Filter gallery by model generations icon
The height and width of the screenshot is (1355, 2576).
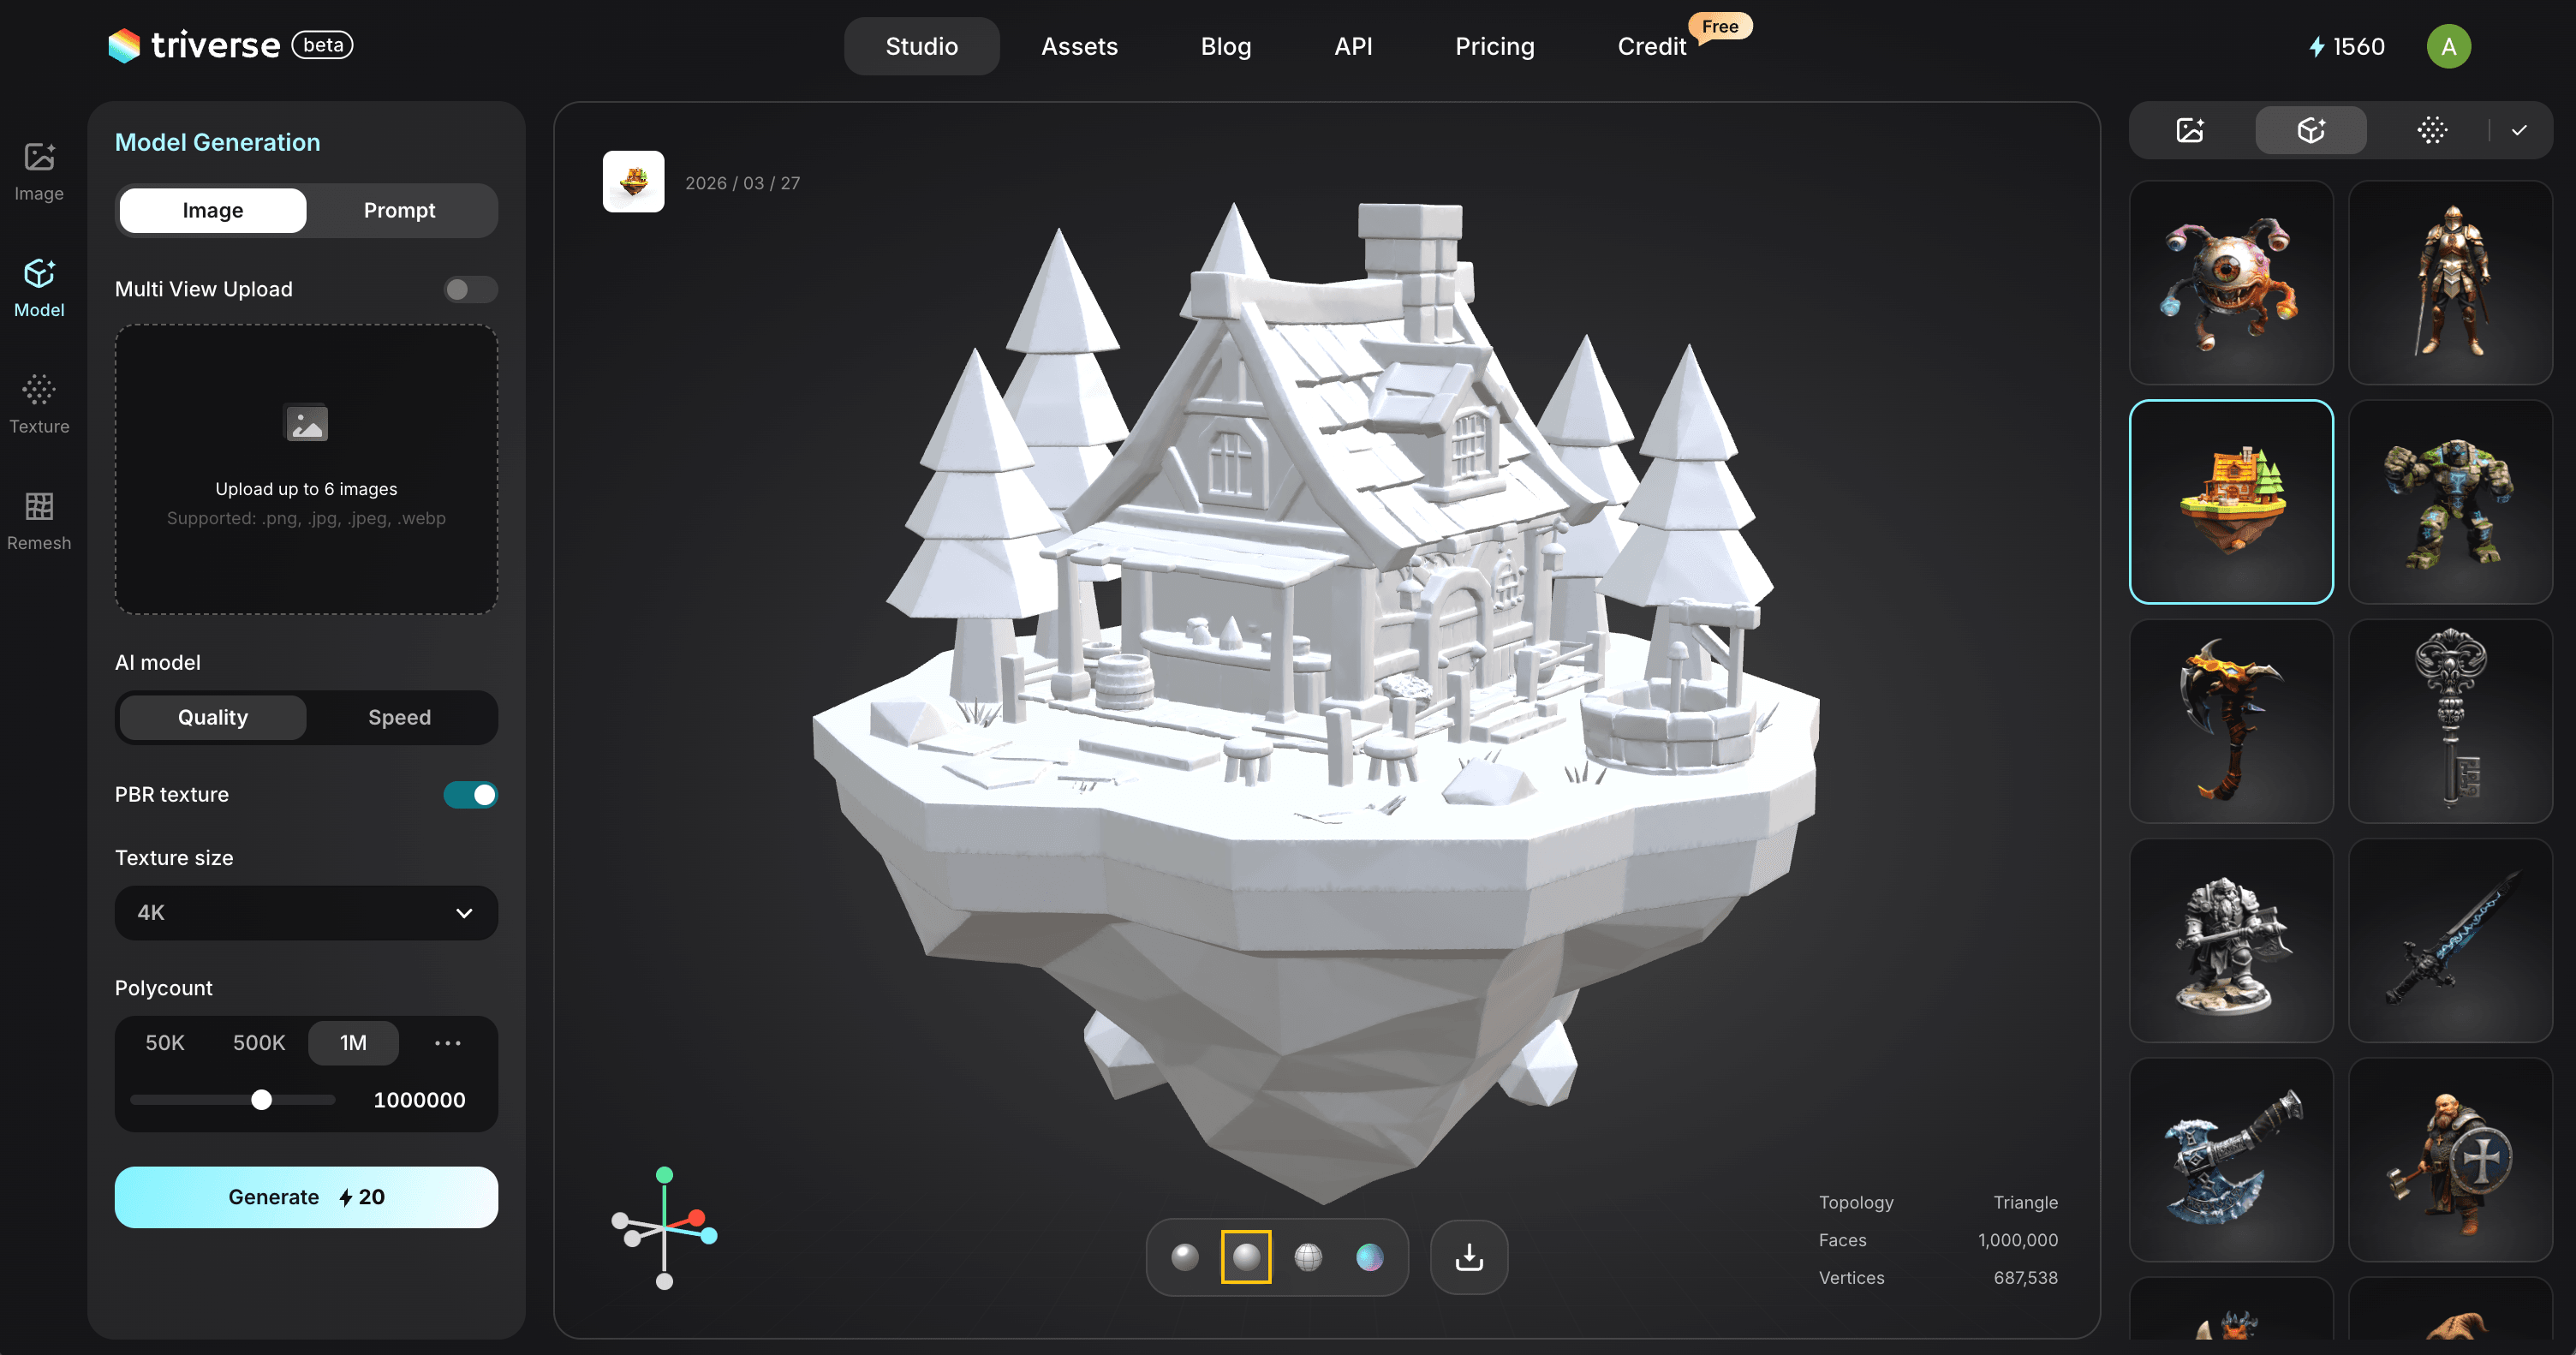(2311, 130)
